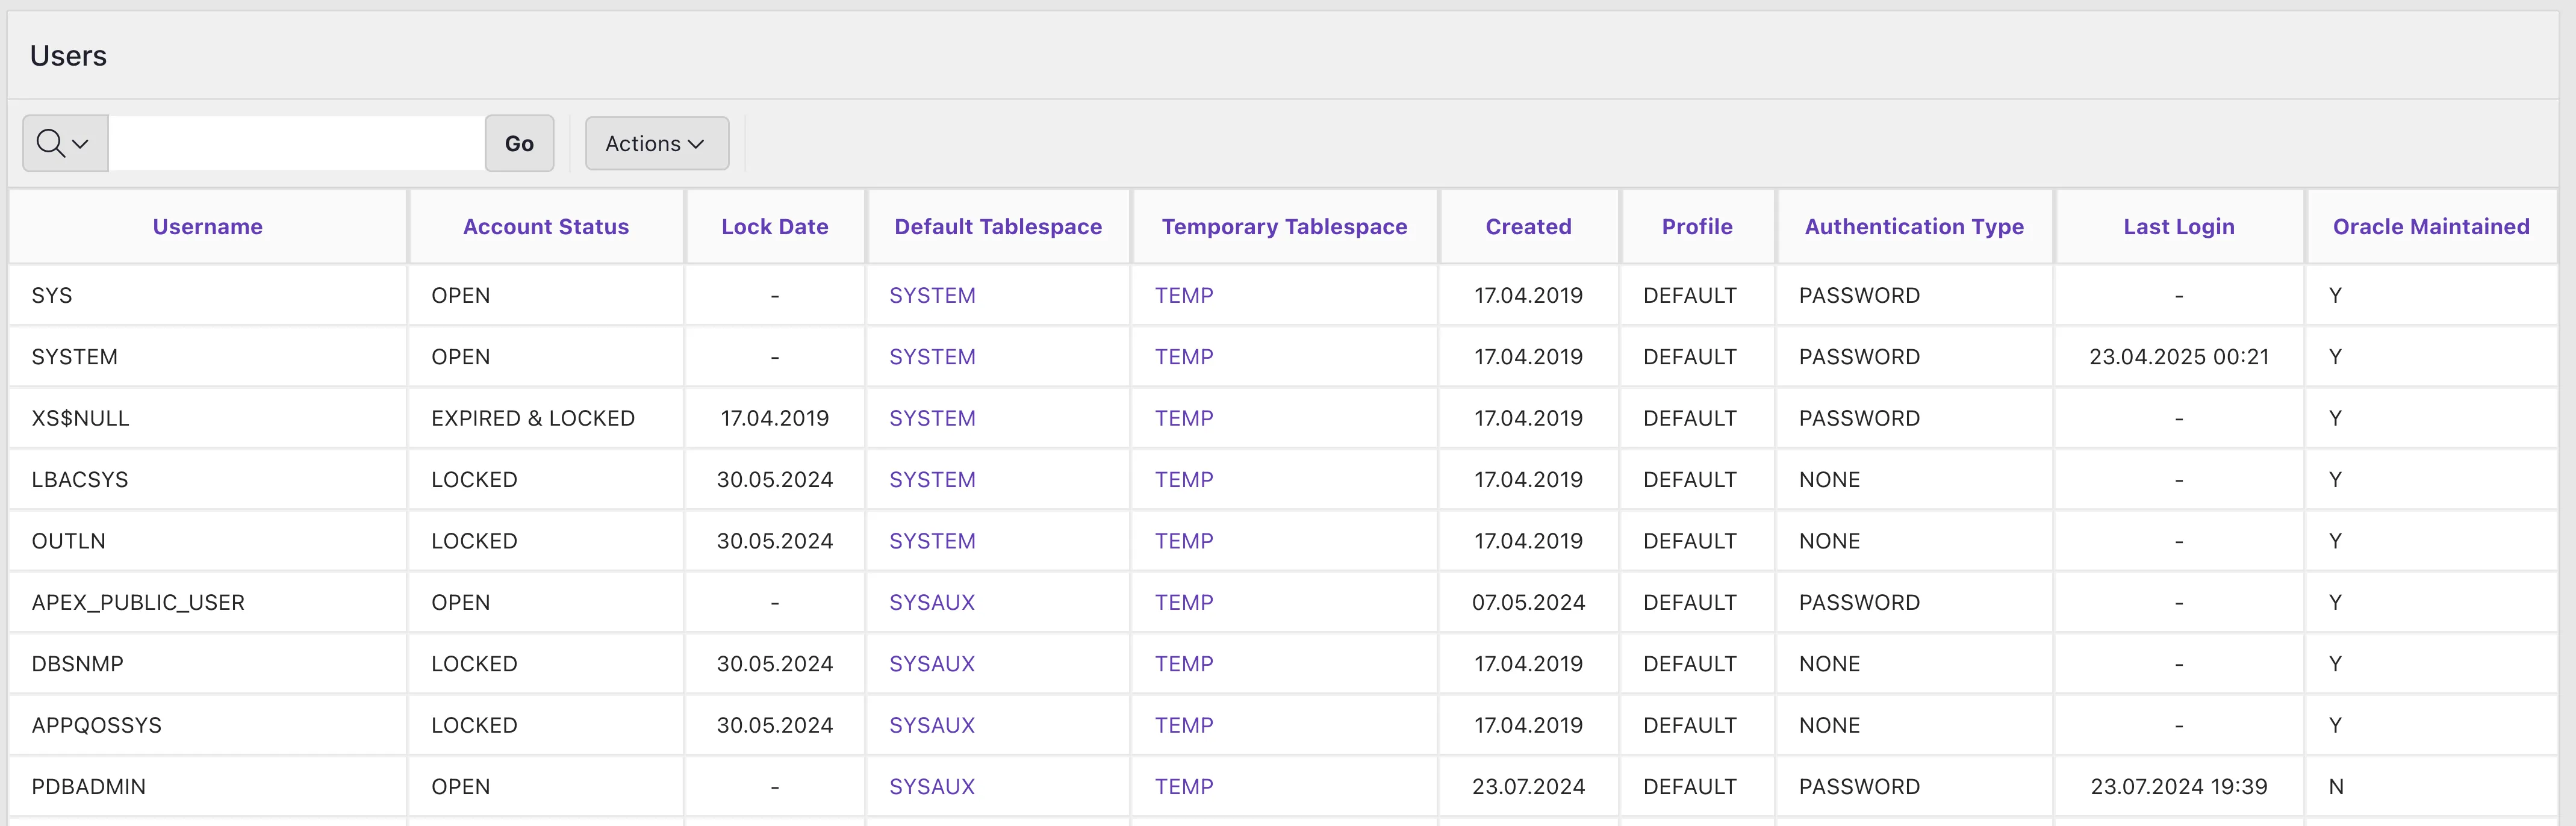2576x826 pixels.
Task: Click the Profile column header
Action: [1696, 227]
